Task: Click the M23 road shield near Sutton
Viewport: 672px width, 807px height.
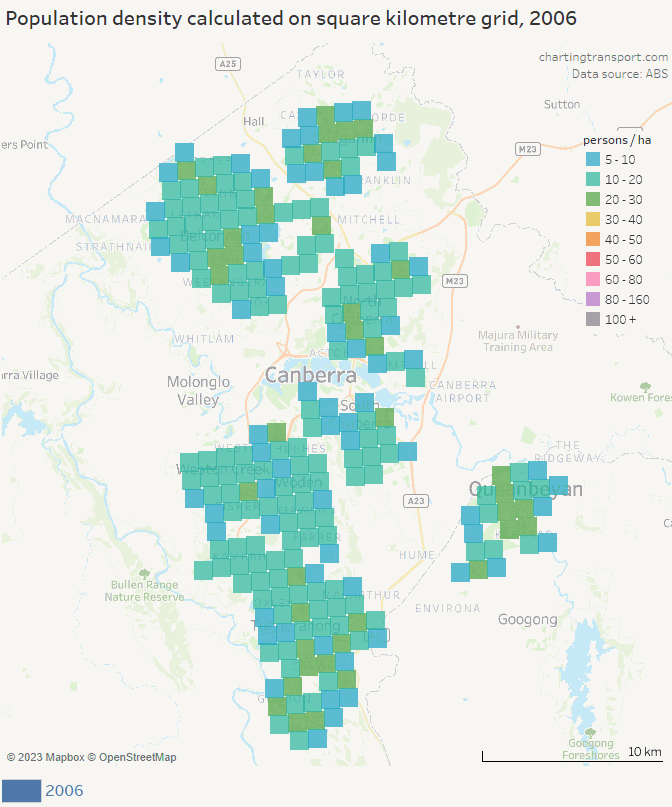Action: coord(528,148)
